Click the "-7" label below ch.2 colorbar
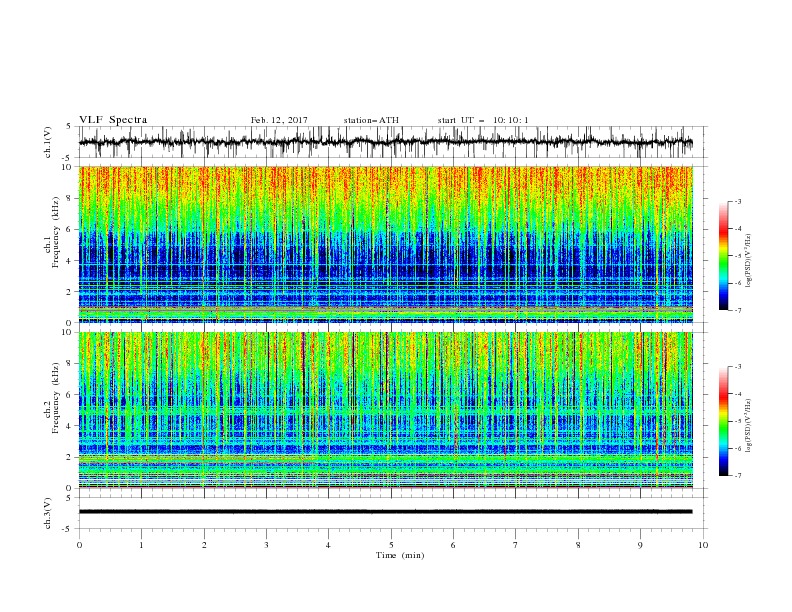Image resolution: width=792 pixels, height=612 pixels. click(737, 476)
